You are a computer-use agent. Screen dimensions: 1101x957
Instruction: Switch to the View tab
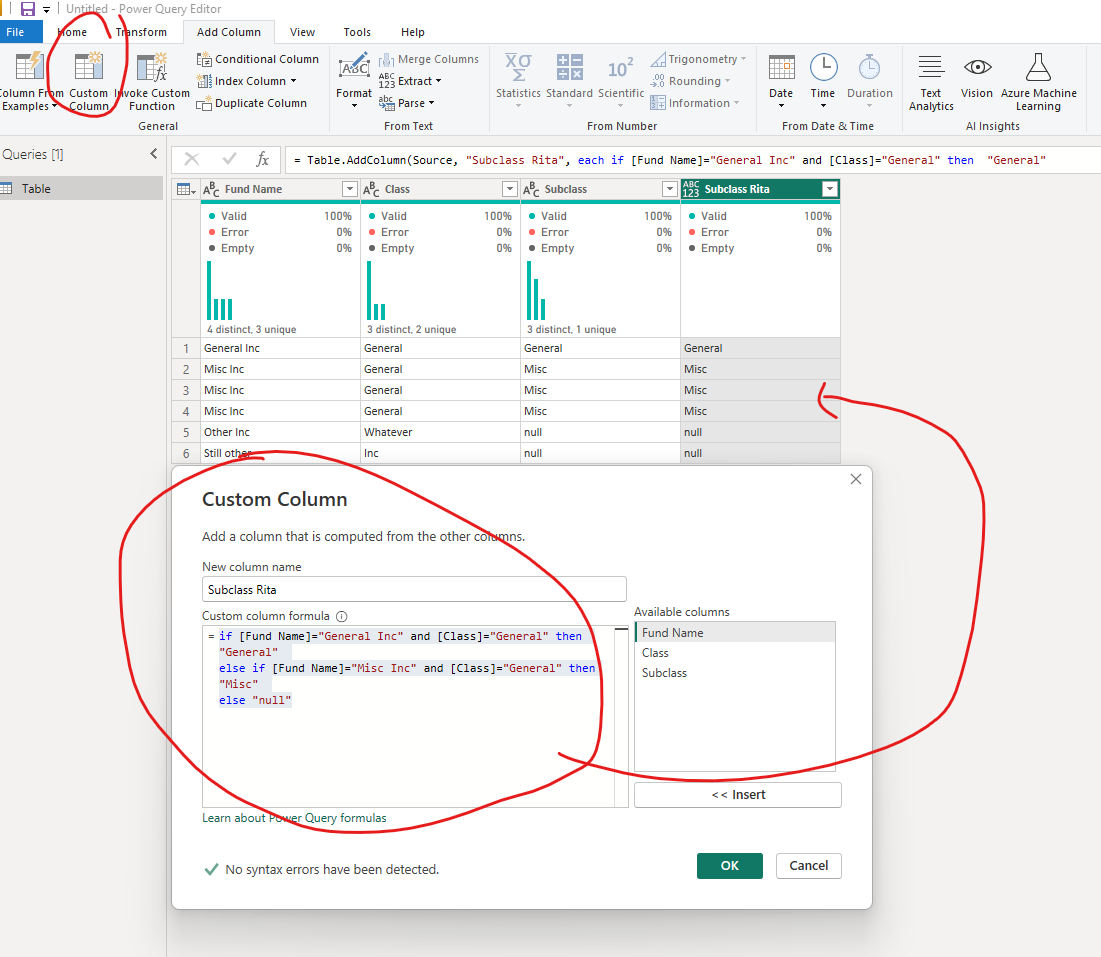point(303,32)
